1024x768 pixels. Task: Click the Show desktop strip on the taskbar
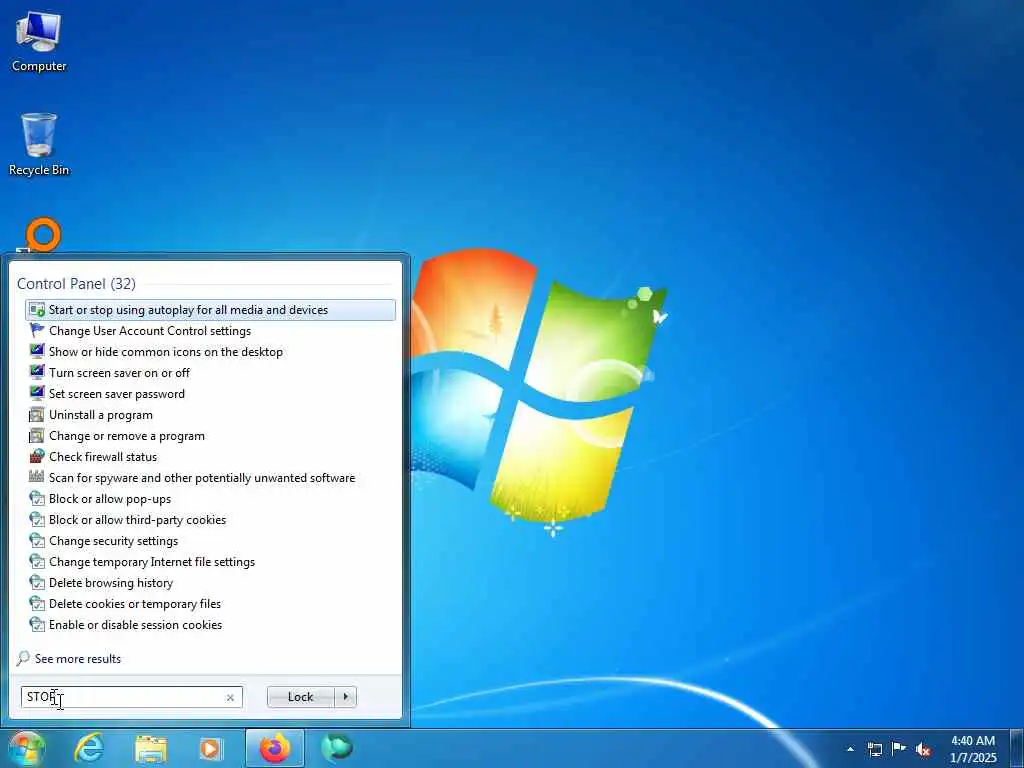1018,748
